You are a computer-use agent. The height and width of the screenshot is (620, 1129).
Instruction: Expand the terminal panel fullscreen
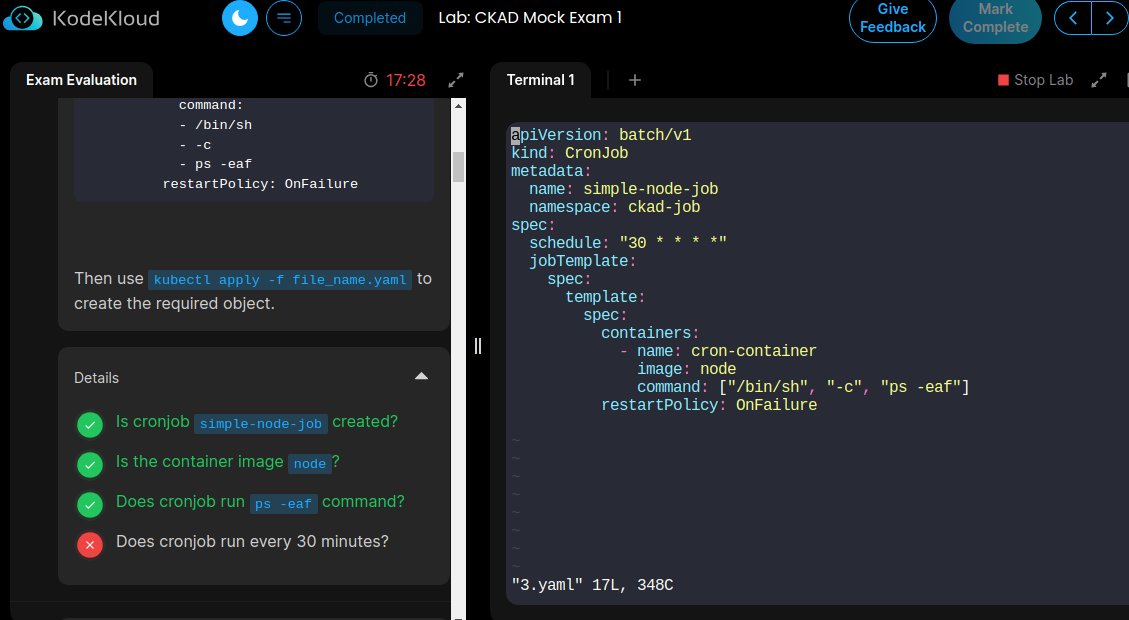1099,80
